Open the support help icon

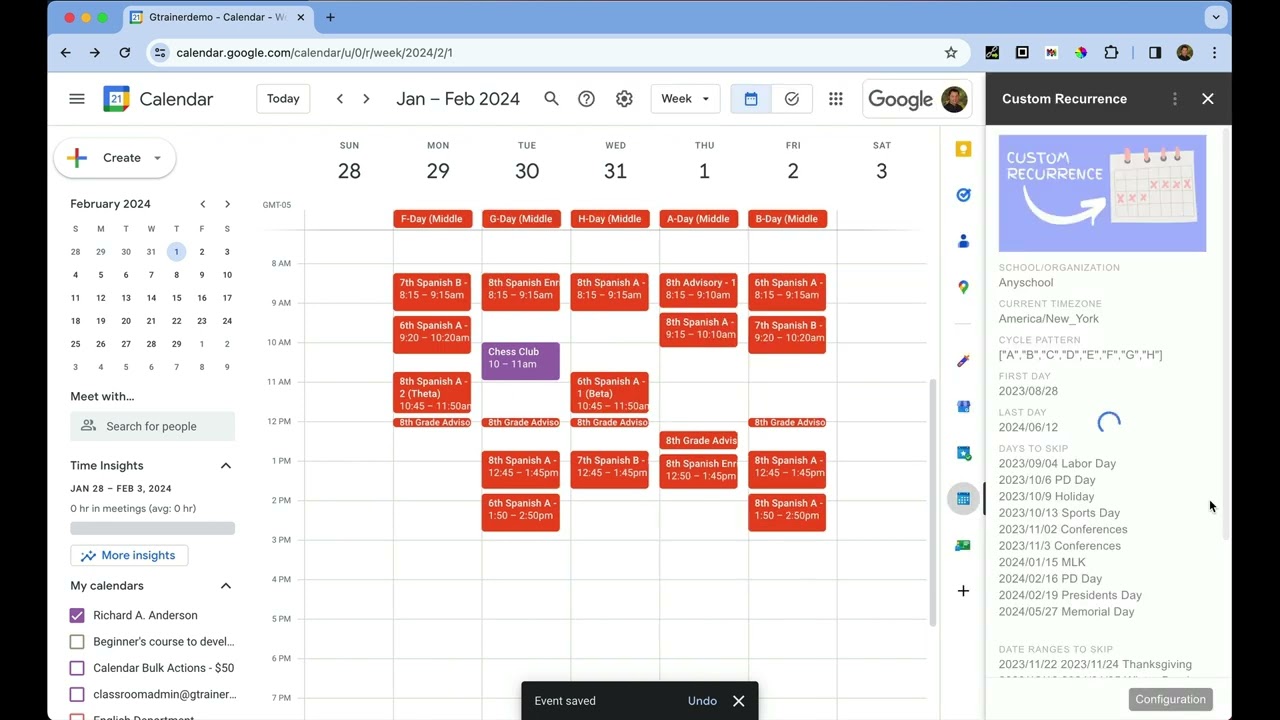pos(587,99)
